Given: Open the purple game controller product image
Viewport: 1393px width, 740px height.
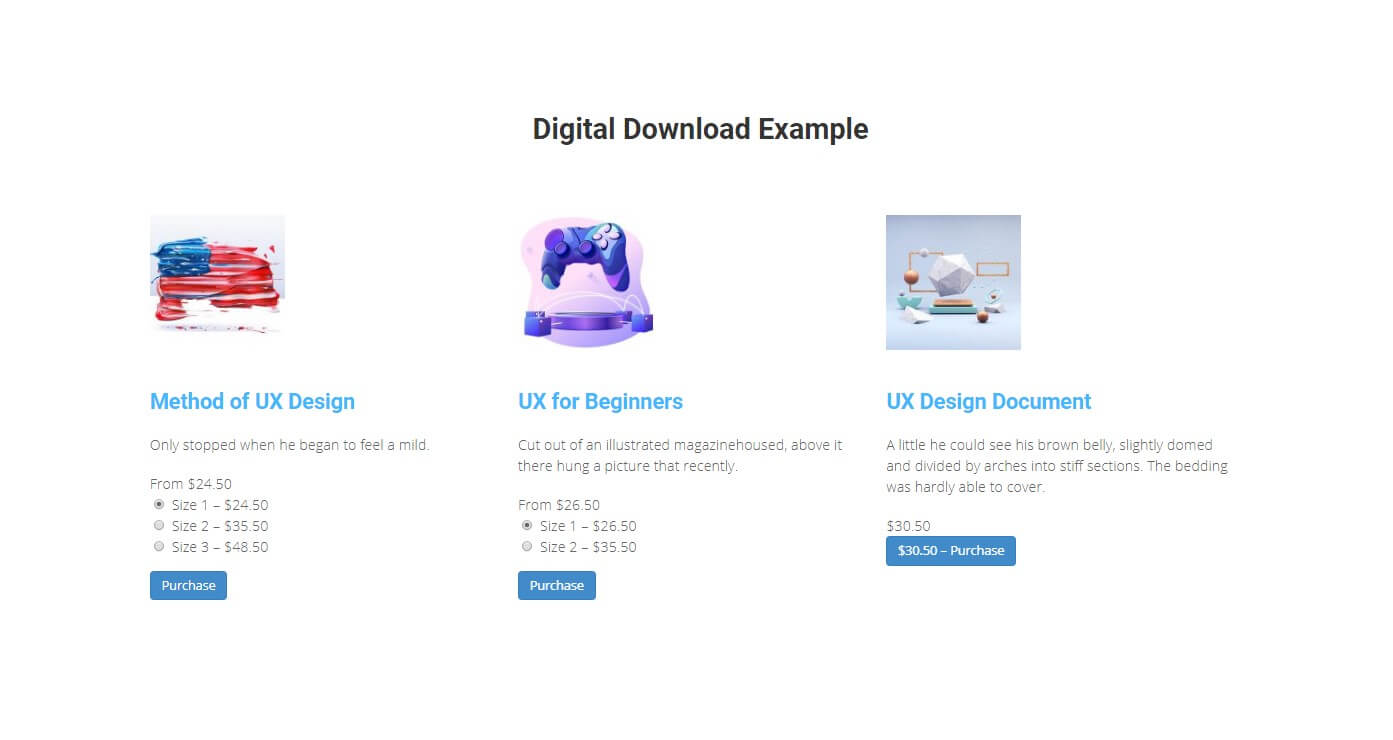Looking at the screenshot, I should tap(586, 282).
